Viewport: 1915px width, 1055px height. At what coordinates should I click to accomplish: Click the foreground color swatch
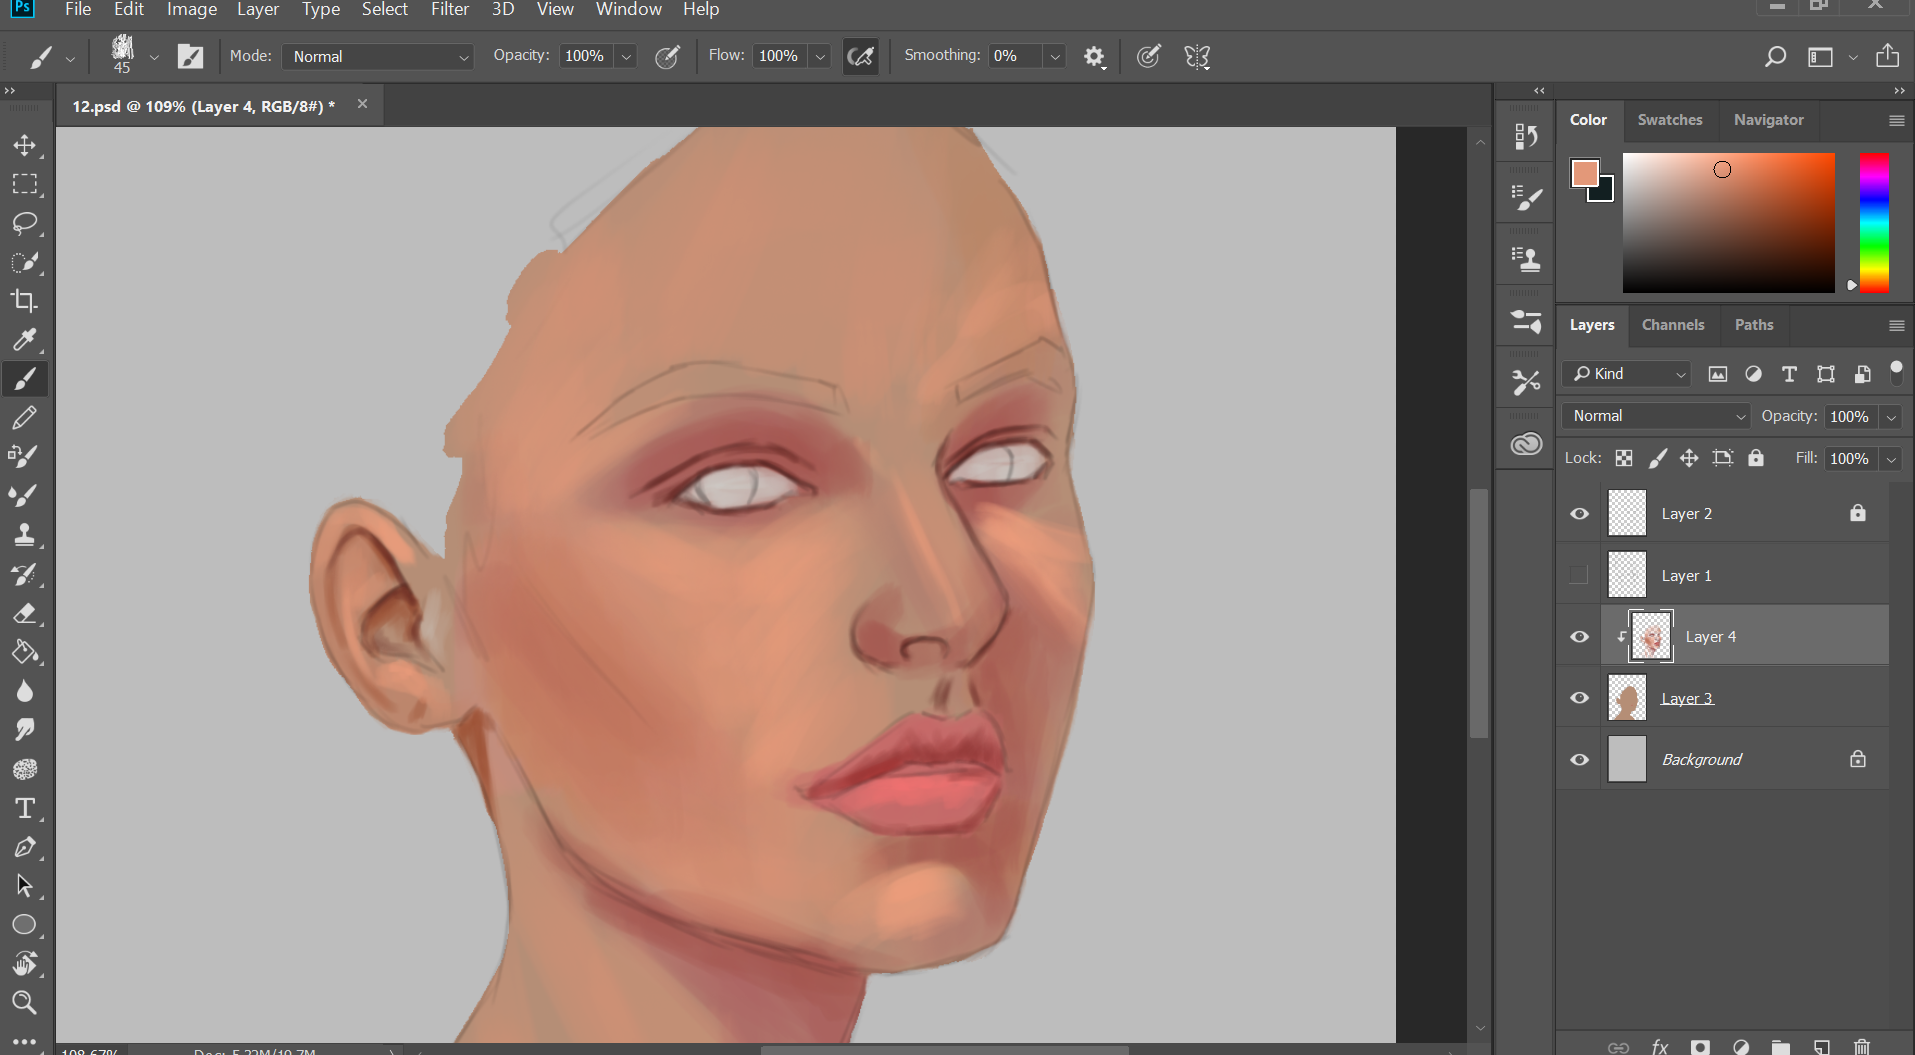1584,173
